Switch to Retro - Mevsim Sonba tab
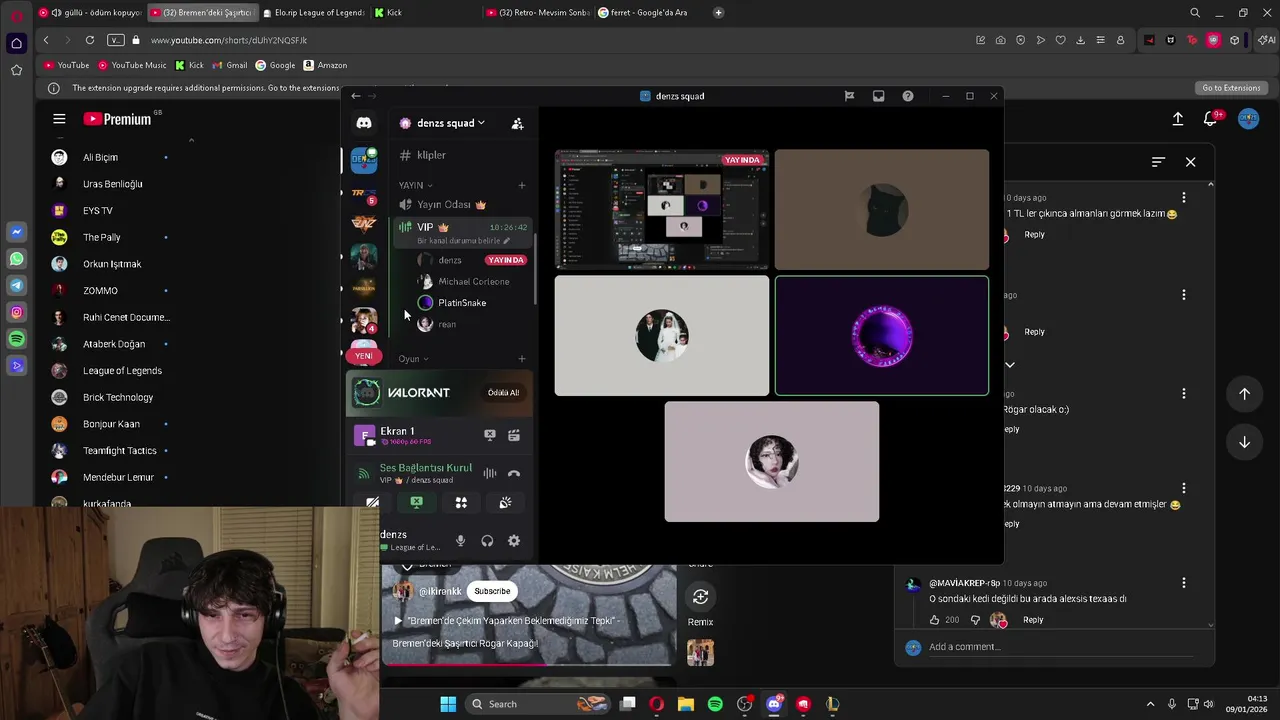The image size is (1280, 720). point(536,13)
